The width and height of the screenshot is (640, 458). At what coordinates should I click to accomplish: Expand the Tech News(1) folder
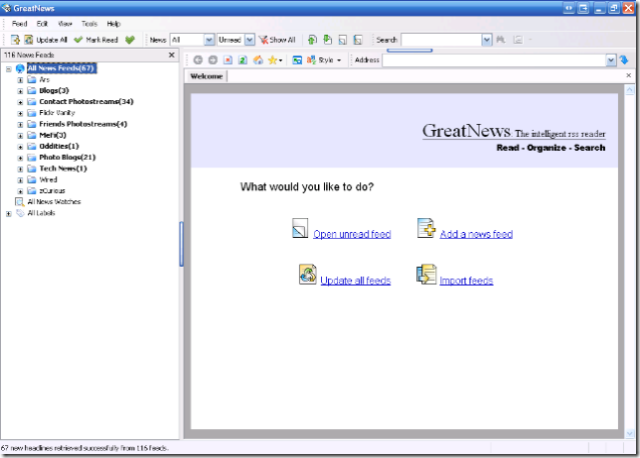point(20,169)
